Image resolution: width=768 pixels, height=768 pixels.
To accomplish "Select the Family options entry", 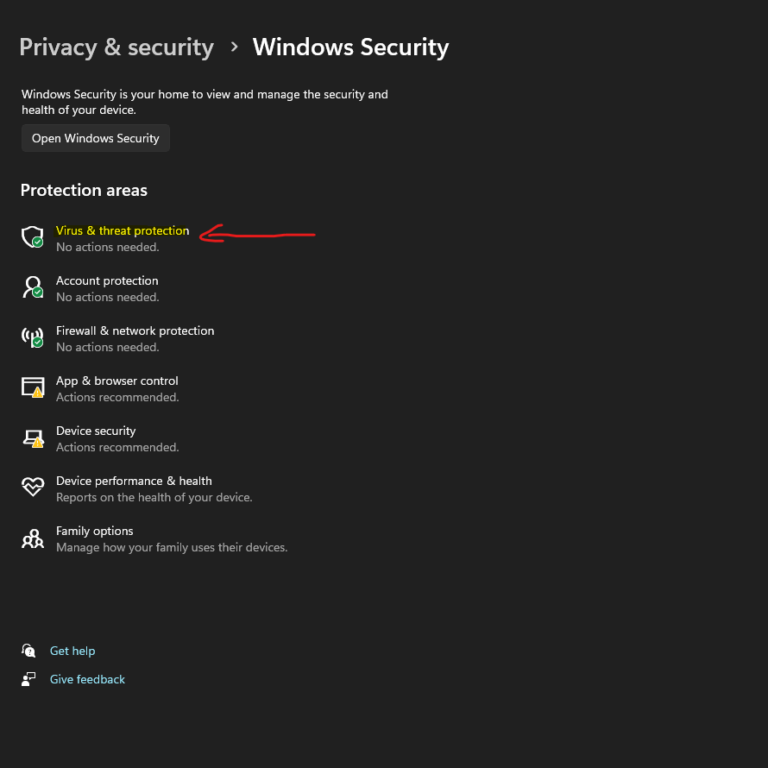I will (94, 531).
